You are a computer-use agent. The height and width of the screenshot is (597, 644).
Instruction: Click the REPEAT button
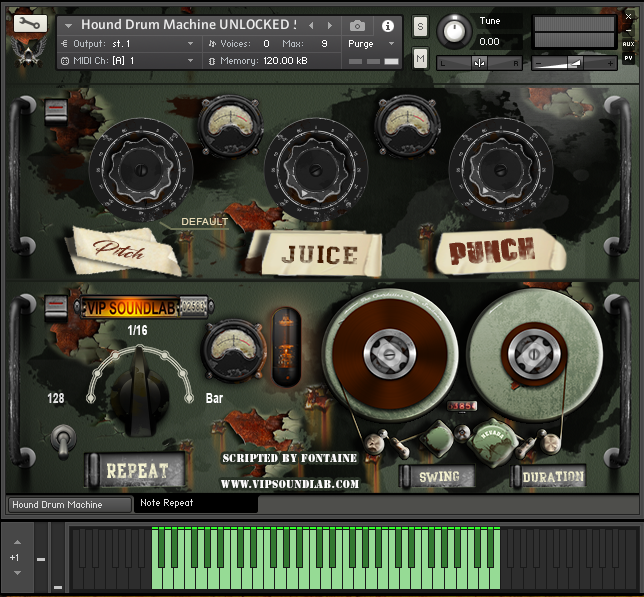135,471
